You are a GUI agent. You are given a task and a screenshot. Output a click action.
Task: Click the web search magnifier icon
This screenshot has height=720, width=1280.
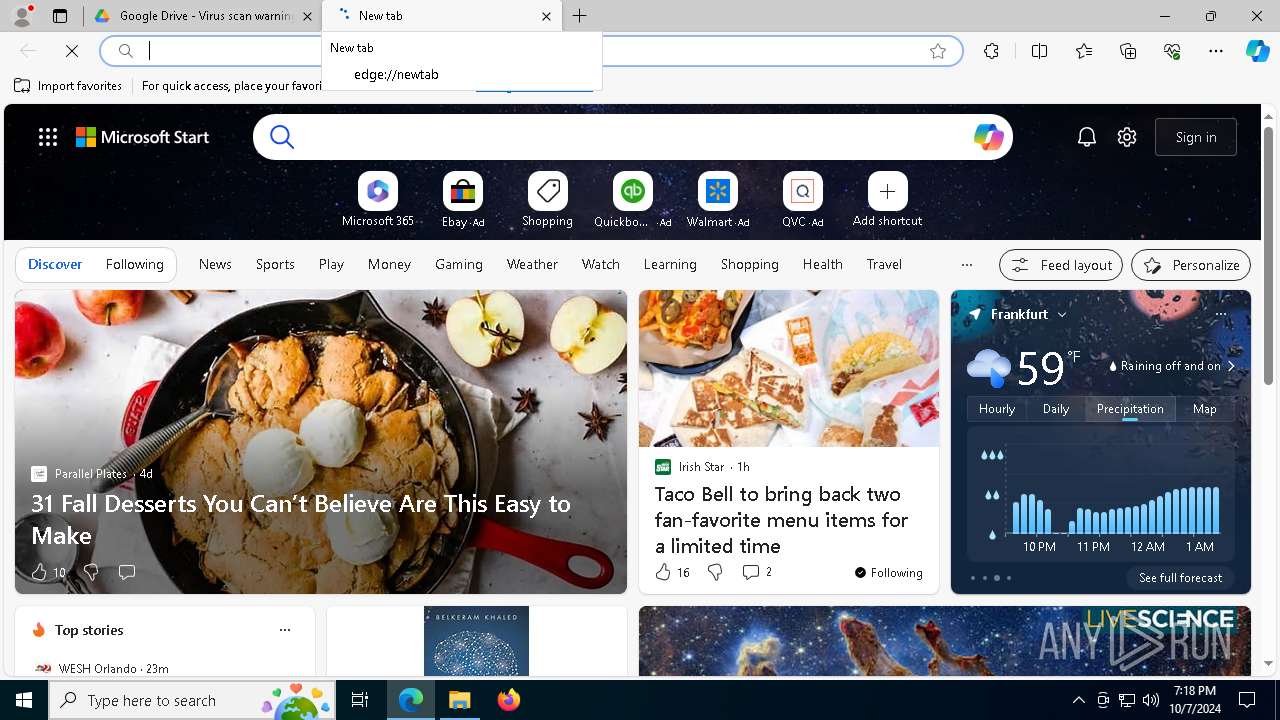point(282,137)
